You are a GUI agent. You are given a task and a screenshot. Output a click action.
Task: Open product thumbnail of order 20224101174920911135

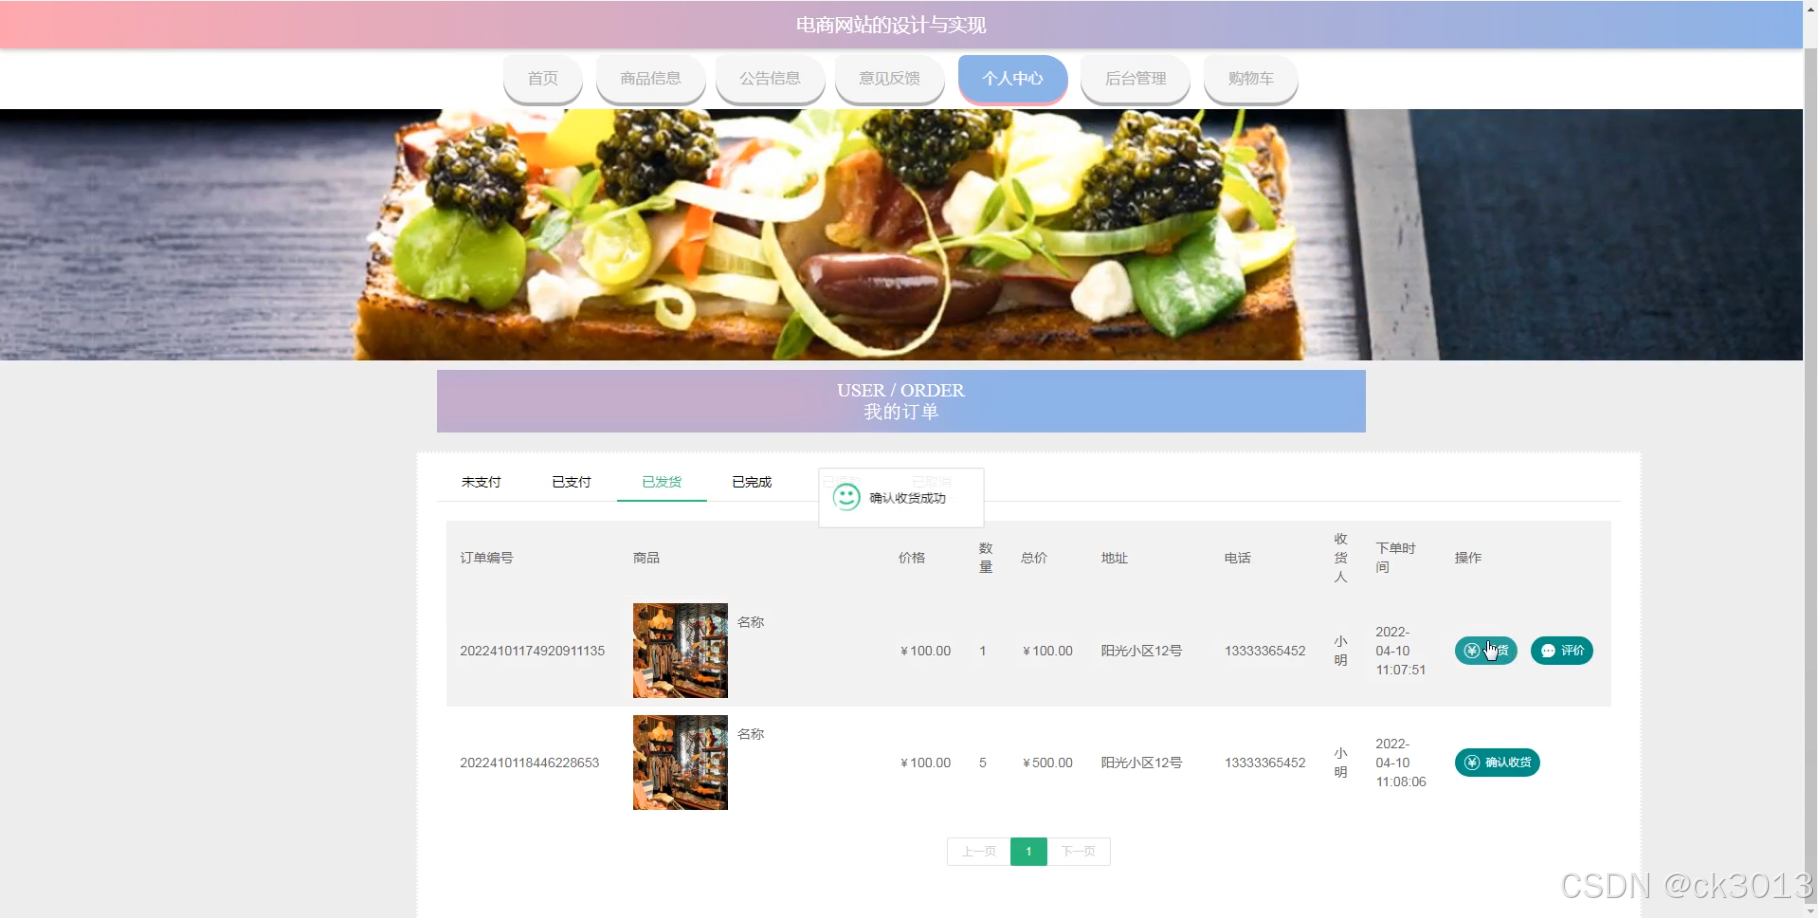click(680, 650)
